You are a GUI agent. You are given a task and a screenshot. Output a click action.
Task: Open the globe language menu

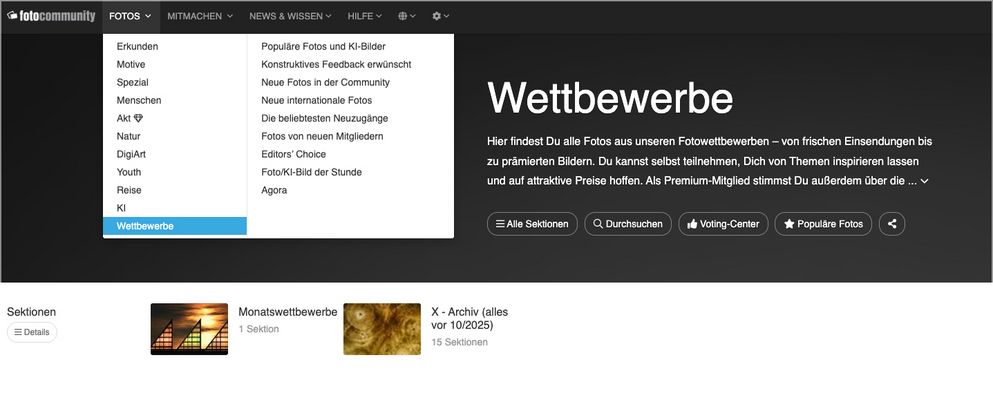point(407,16)
